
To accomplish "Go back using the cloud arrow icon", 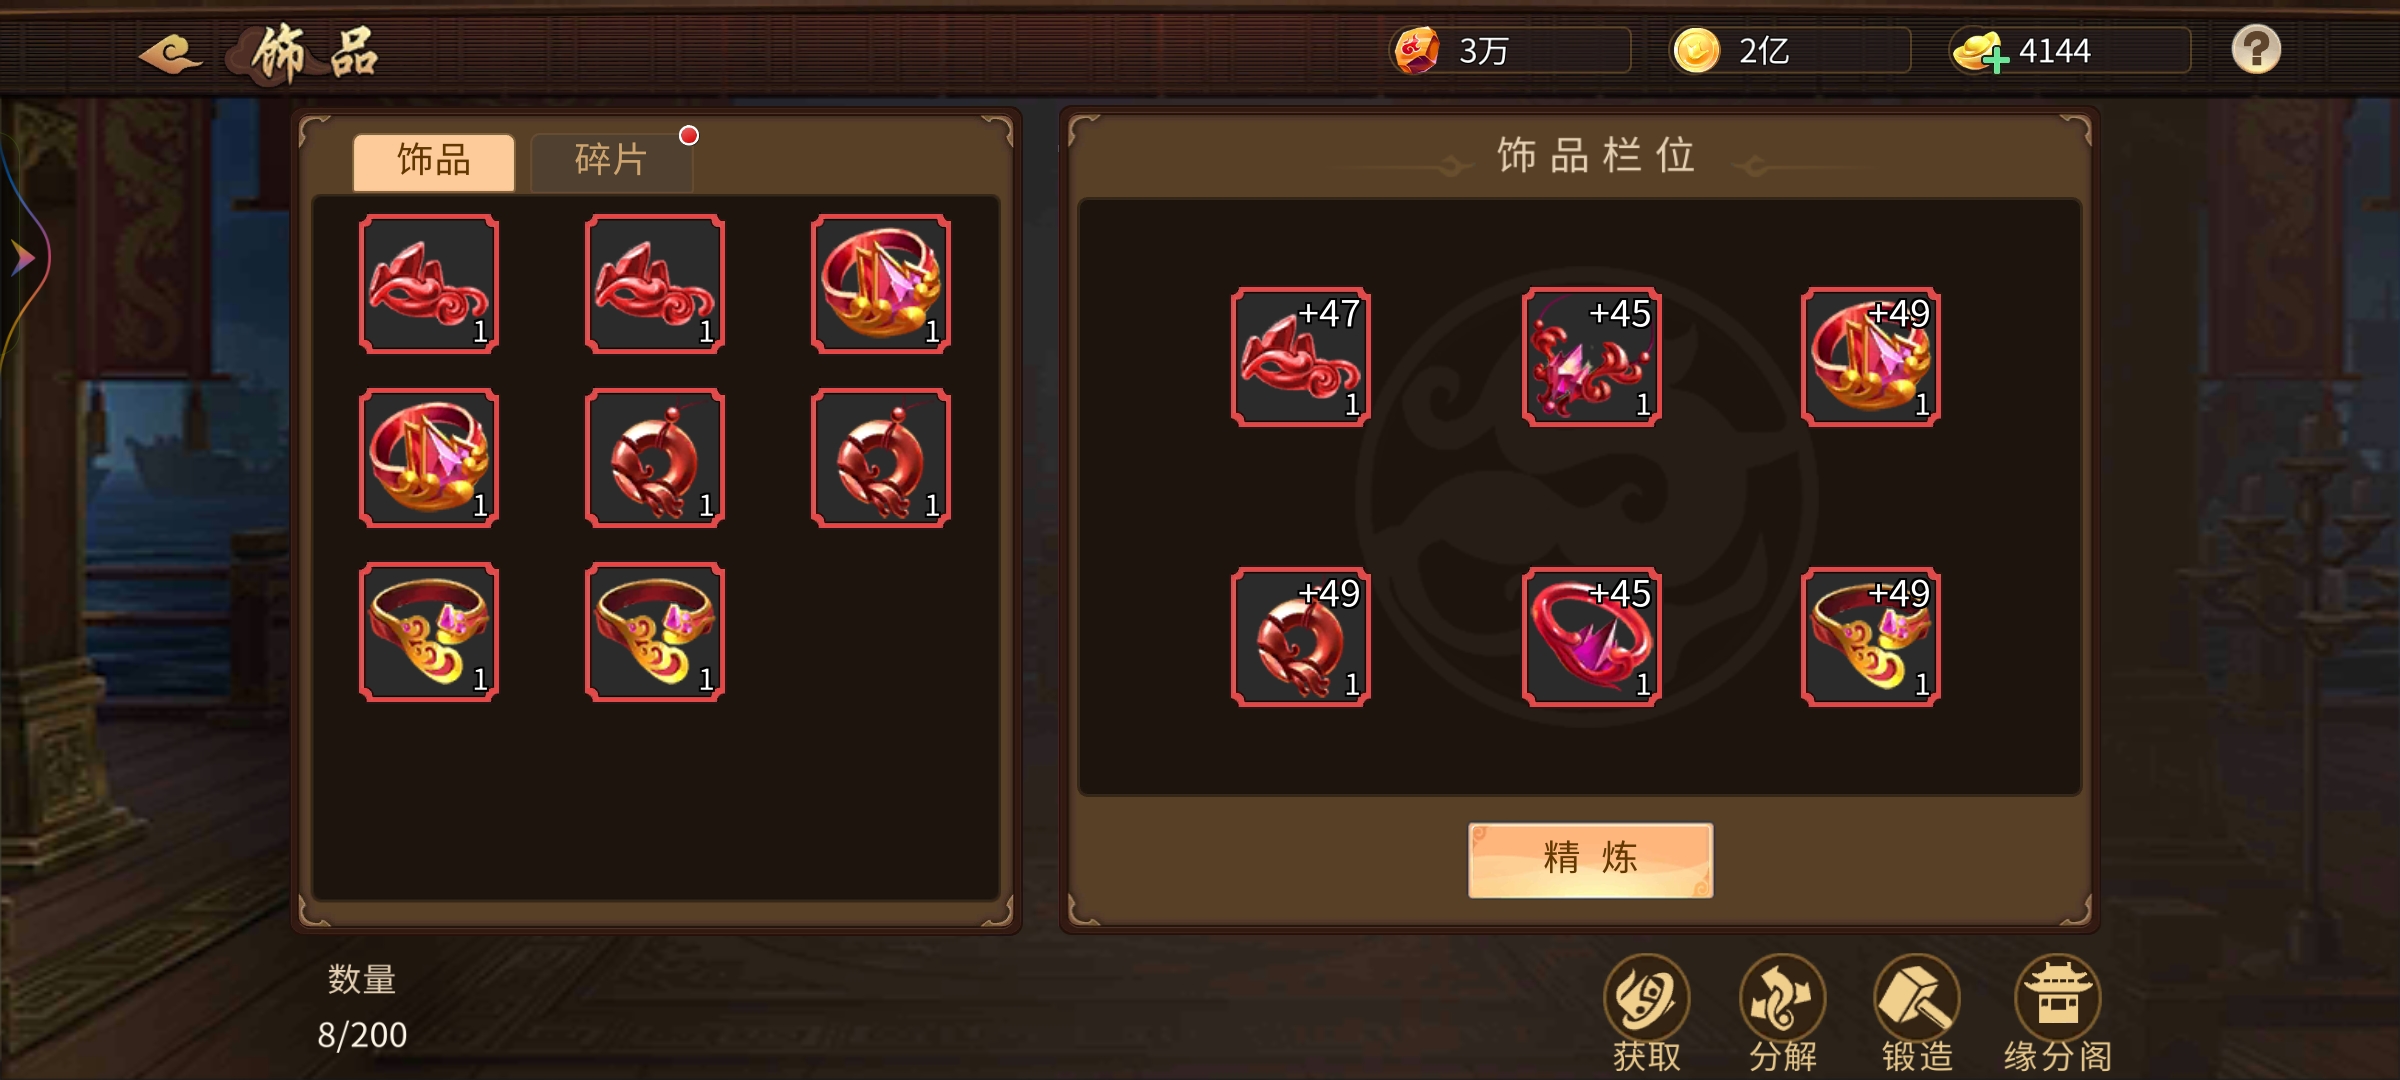I will click(x=170, y=54).
